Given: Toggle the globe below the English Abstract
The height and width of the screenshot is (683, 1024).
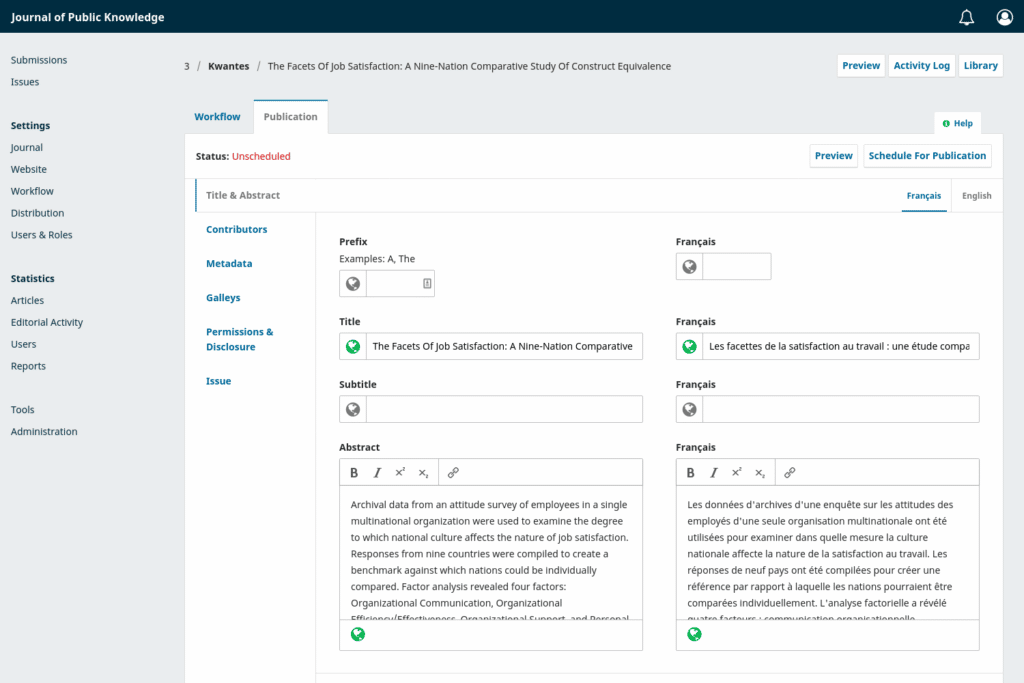Looking at the screenshot, I should pyautogui.click(x=358, y=633).
